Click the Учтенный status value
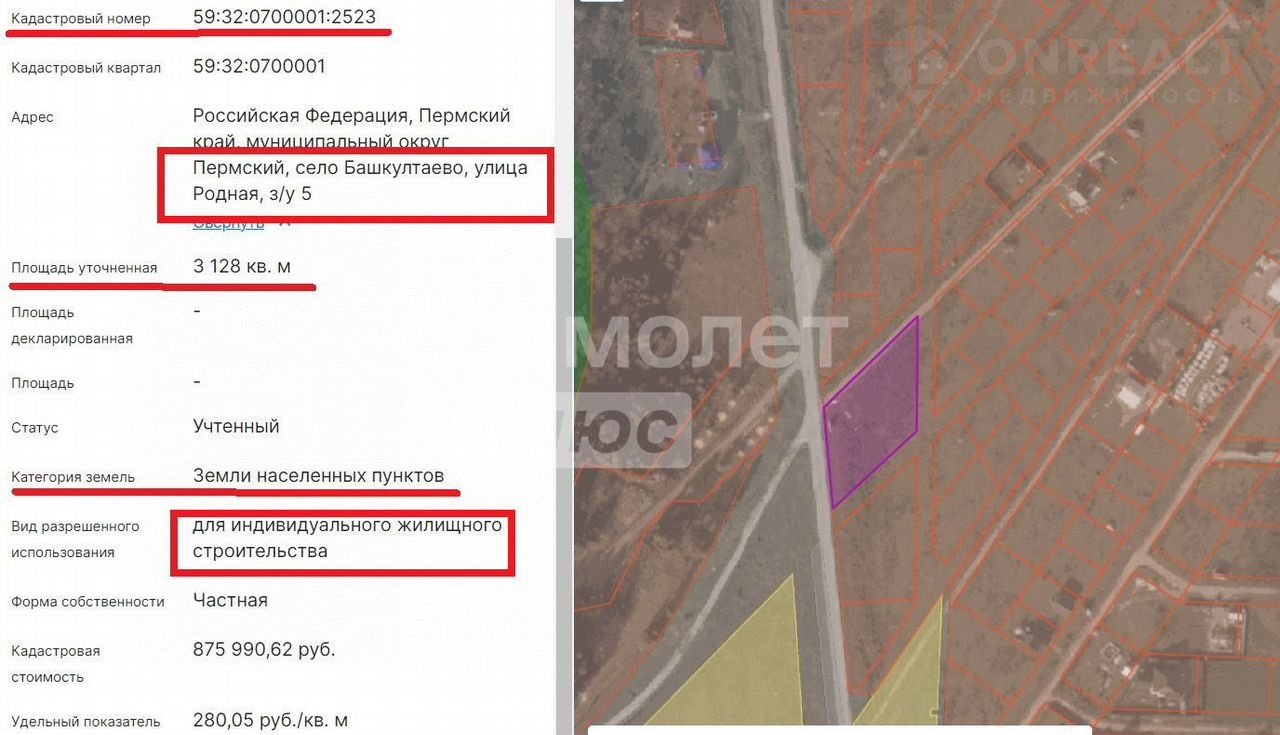Screen dimensions: 1280x735 point(236,427)
